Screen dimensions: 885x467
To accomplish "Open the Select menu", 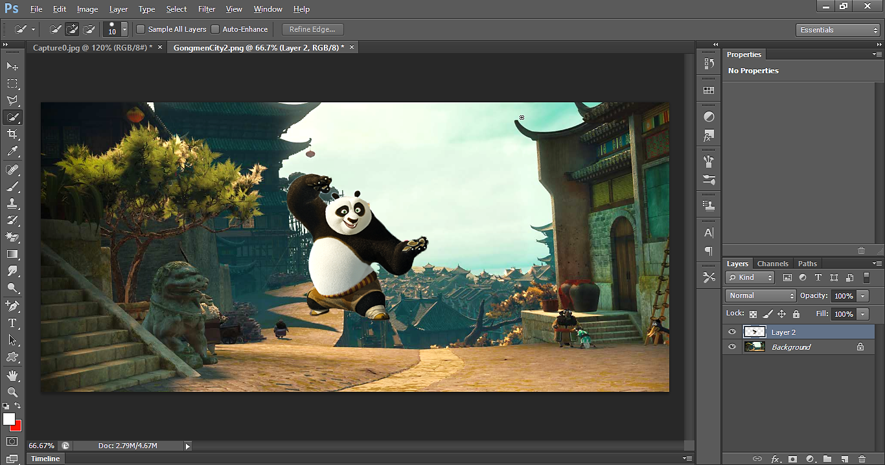I will click(x=176, y=9).
